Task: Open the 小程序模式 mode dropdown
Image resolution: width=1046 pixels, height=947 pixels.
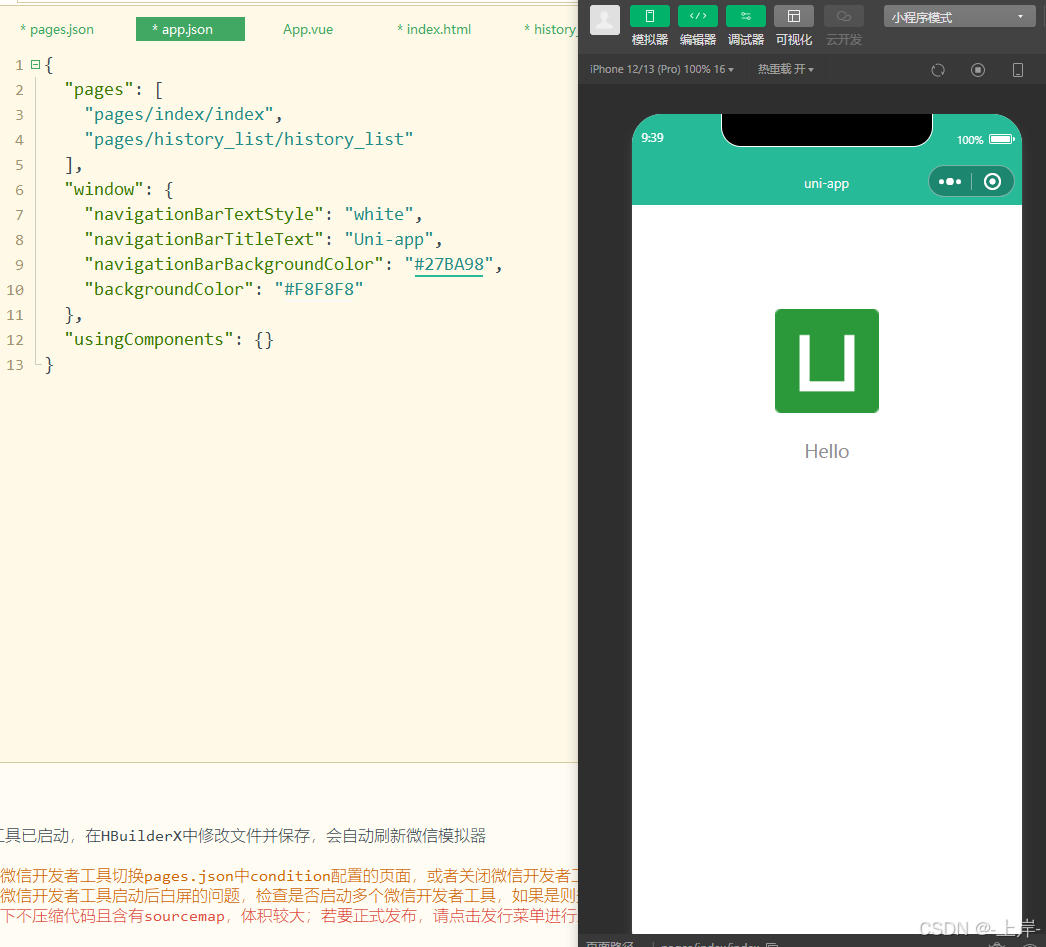Action: (958, 16)
